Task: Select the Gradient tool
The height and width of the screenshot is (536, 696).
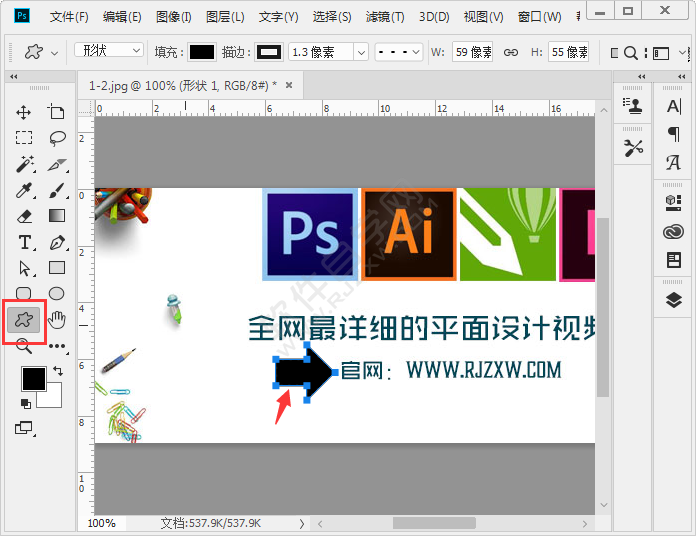Action: pyautogui.click(x=57, y=216)
